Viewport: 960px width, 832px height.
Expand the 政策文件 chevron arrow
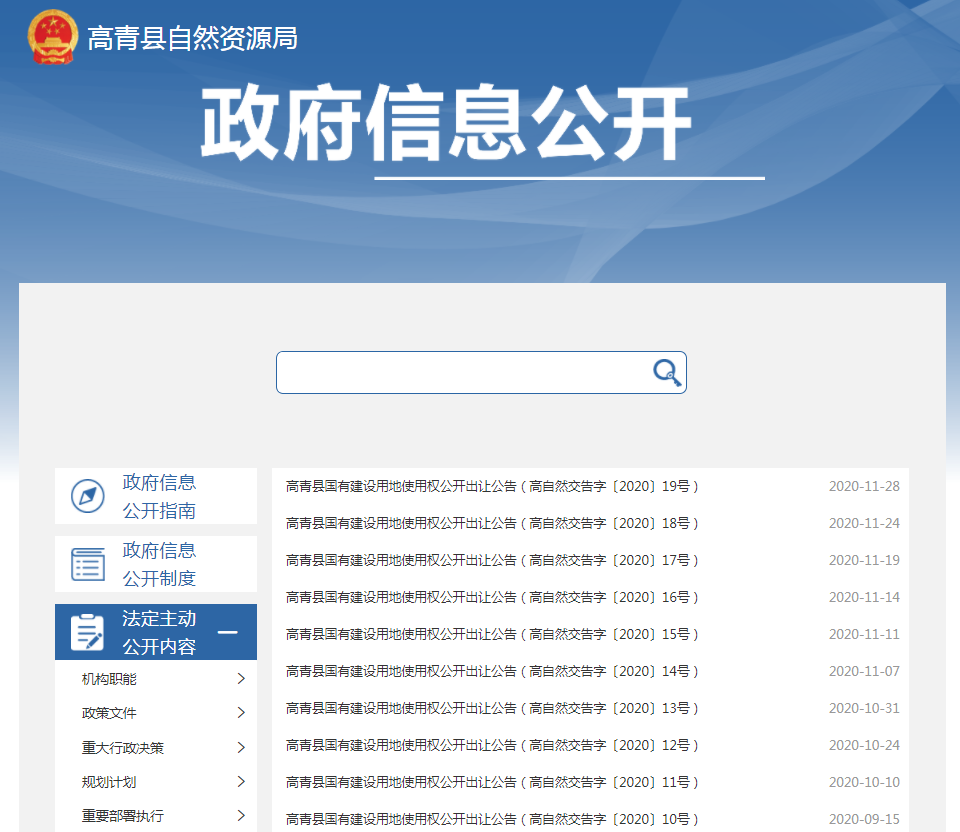coord(241,713)
